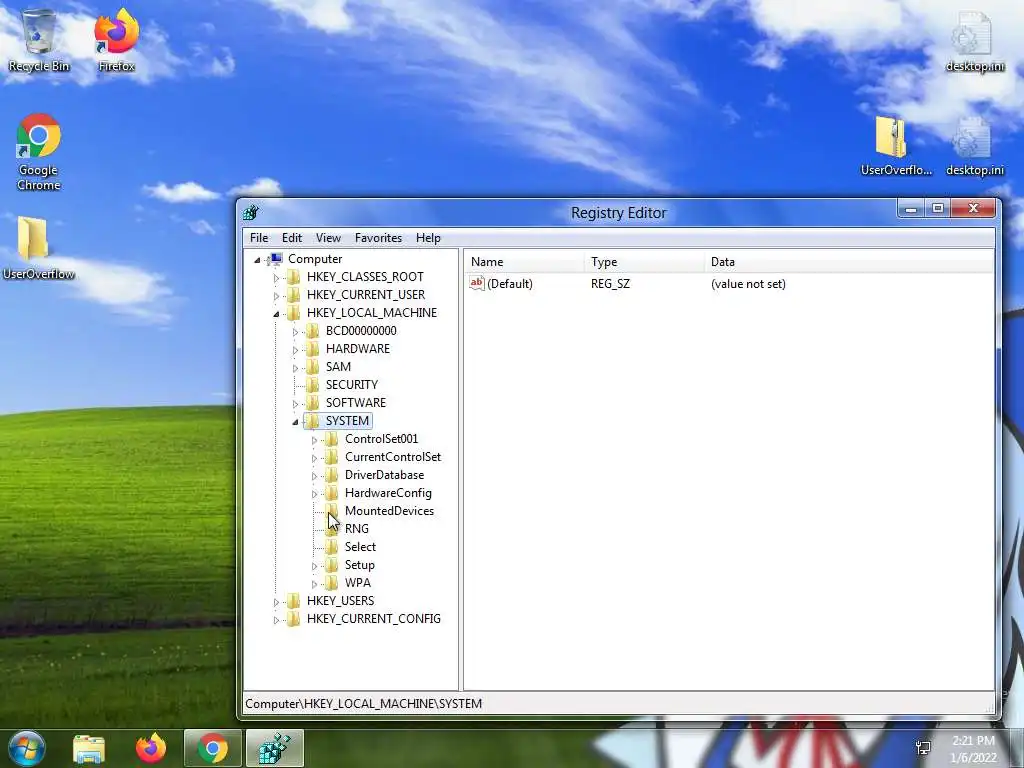Click the Data column header

[x=849, y=262]
